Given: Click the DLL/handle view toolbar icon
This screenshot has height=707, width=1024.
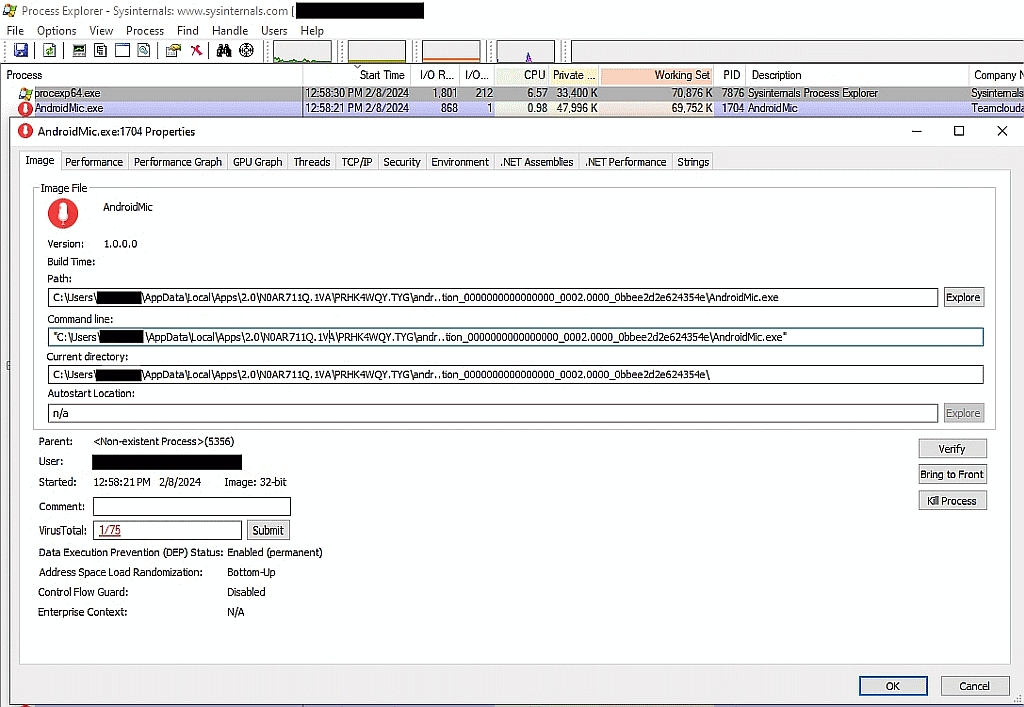Looking at the screenshot, I should click(144, 50).
